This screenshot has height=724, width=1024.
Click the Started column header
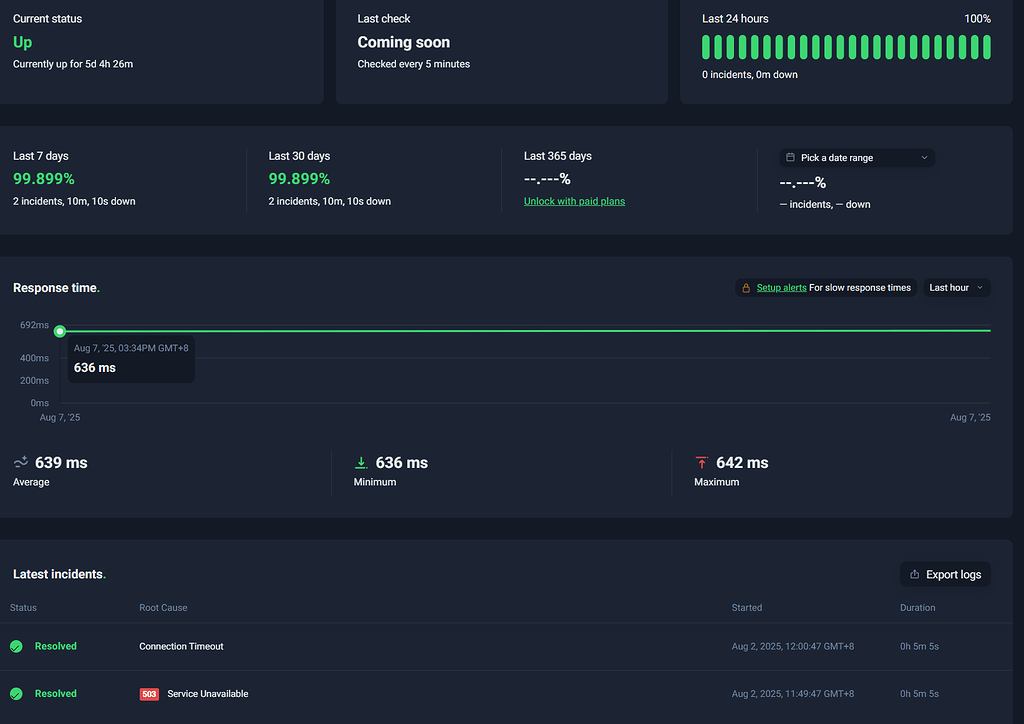click(x=746, y=608)
